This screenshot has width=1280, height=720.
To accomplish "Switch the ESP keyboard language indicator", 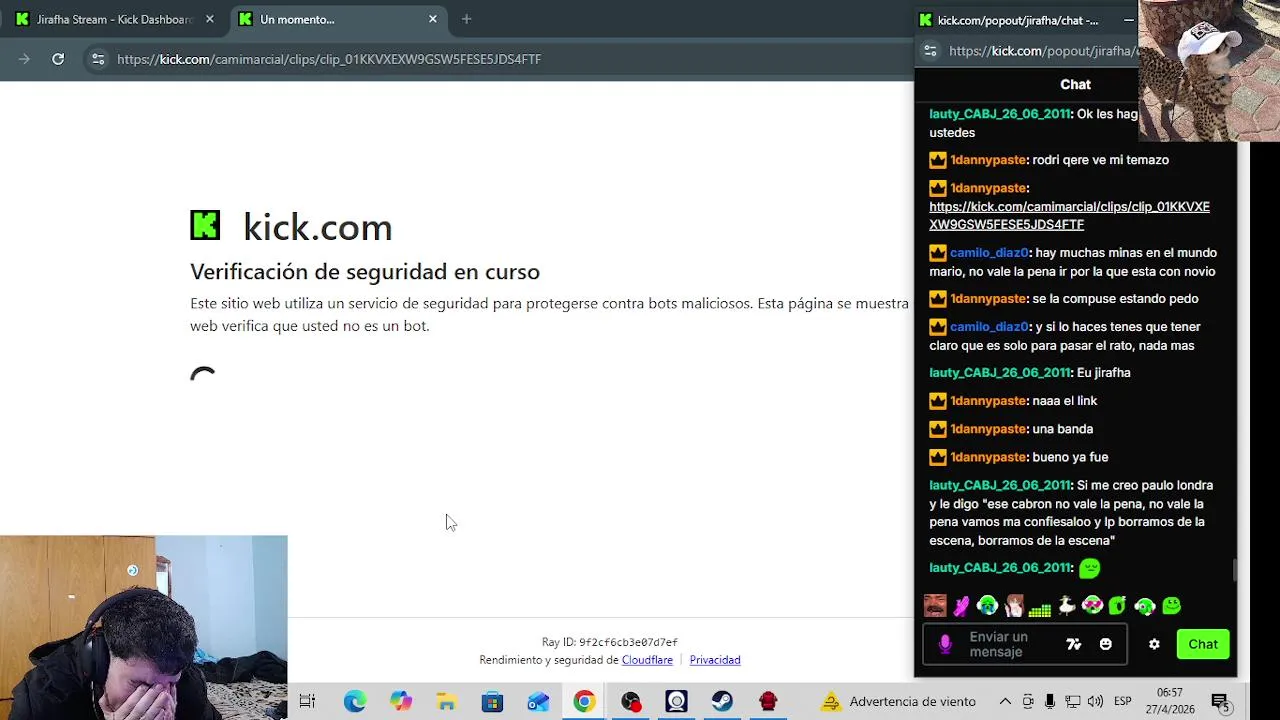I will tap(1123, 701).
